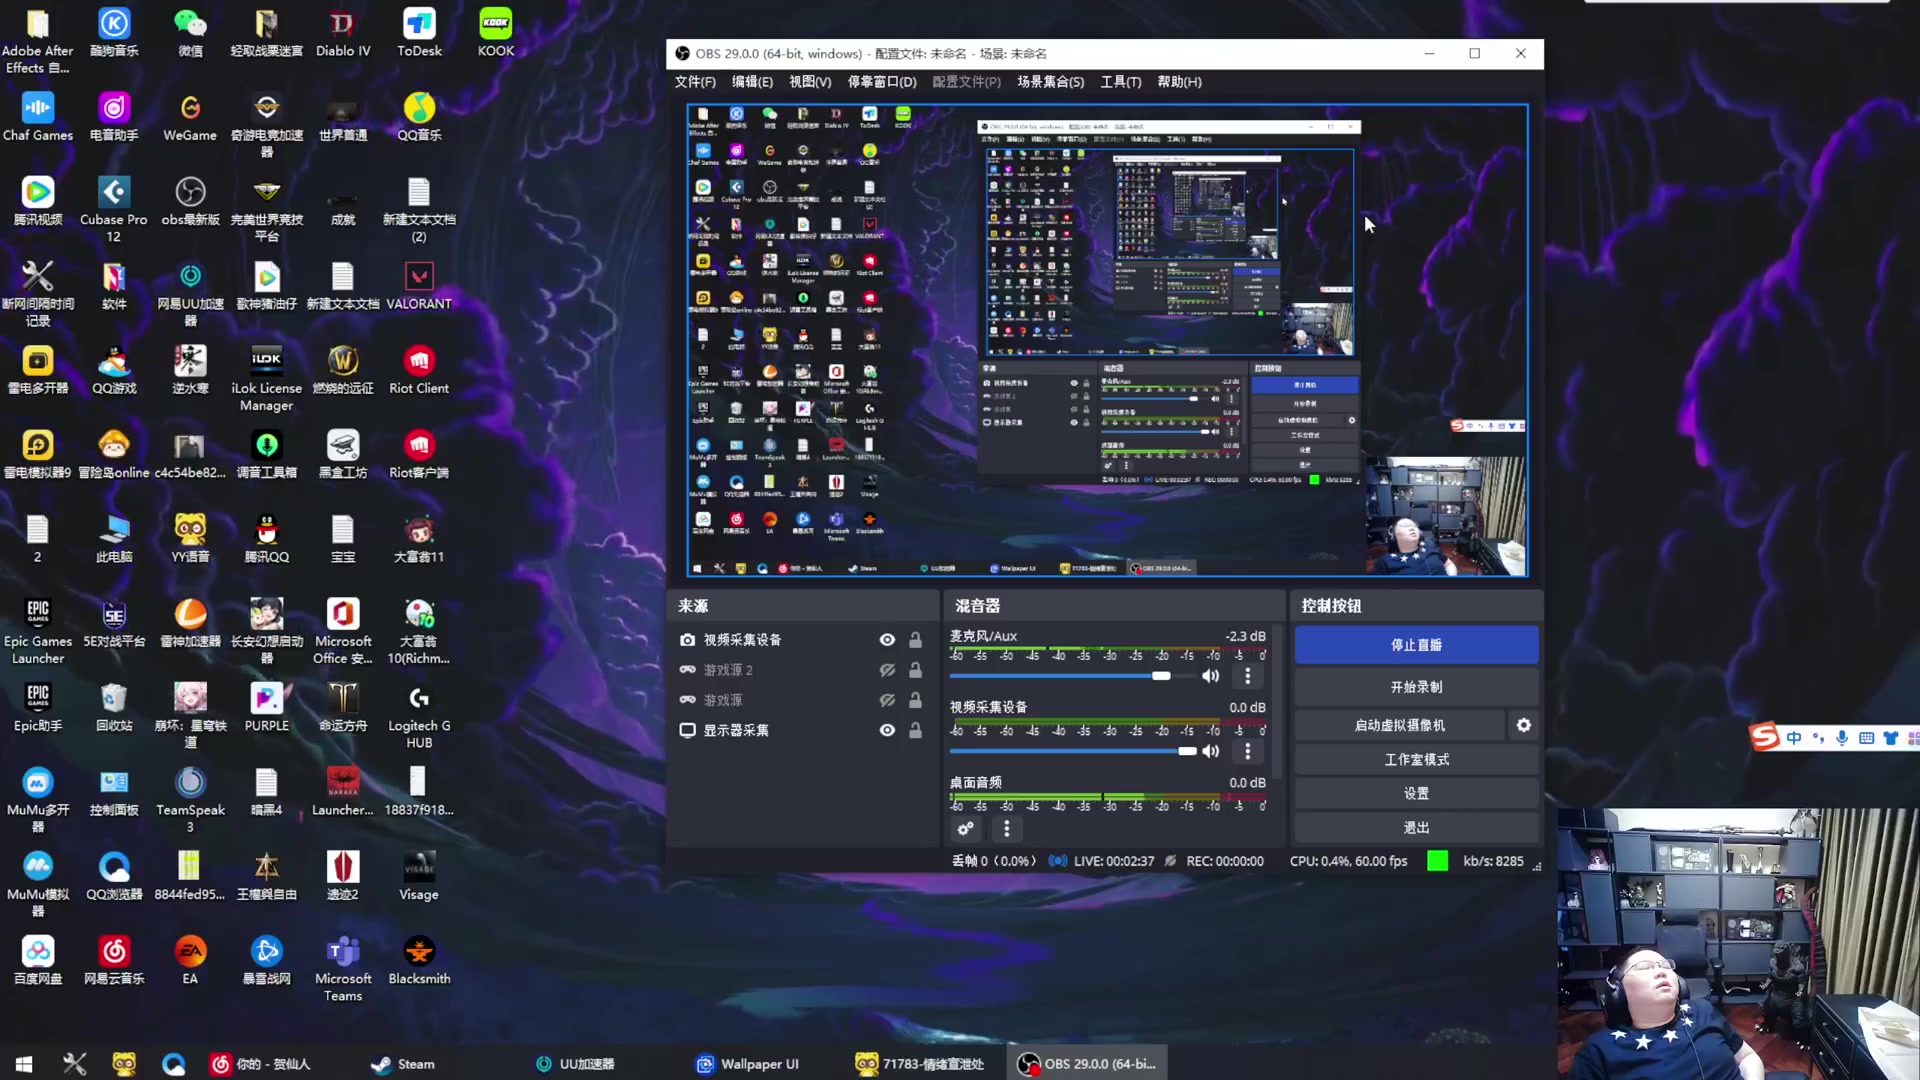
Task: Select the Epic Games Launcher icon
Action: pyautogui.click(x=38, y=632)
